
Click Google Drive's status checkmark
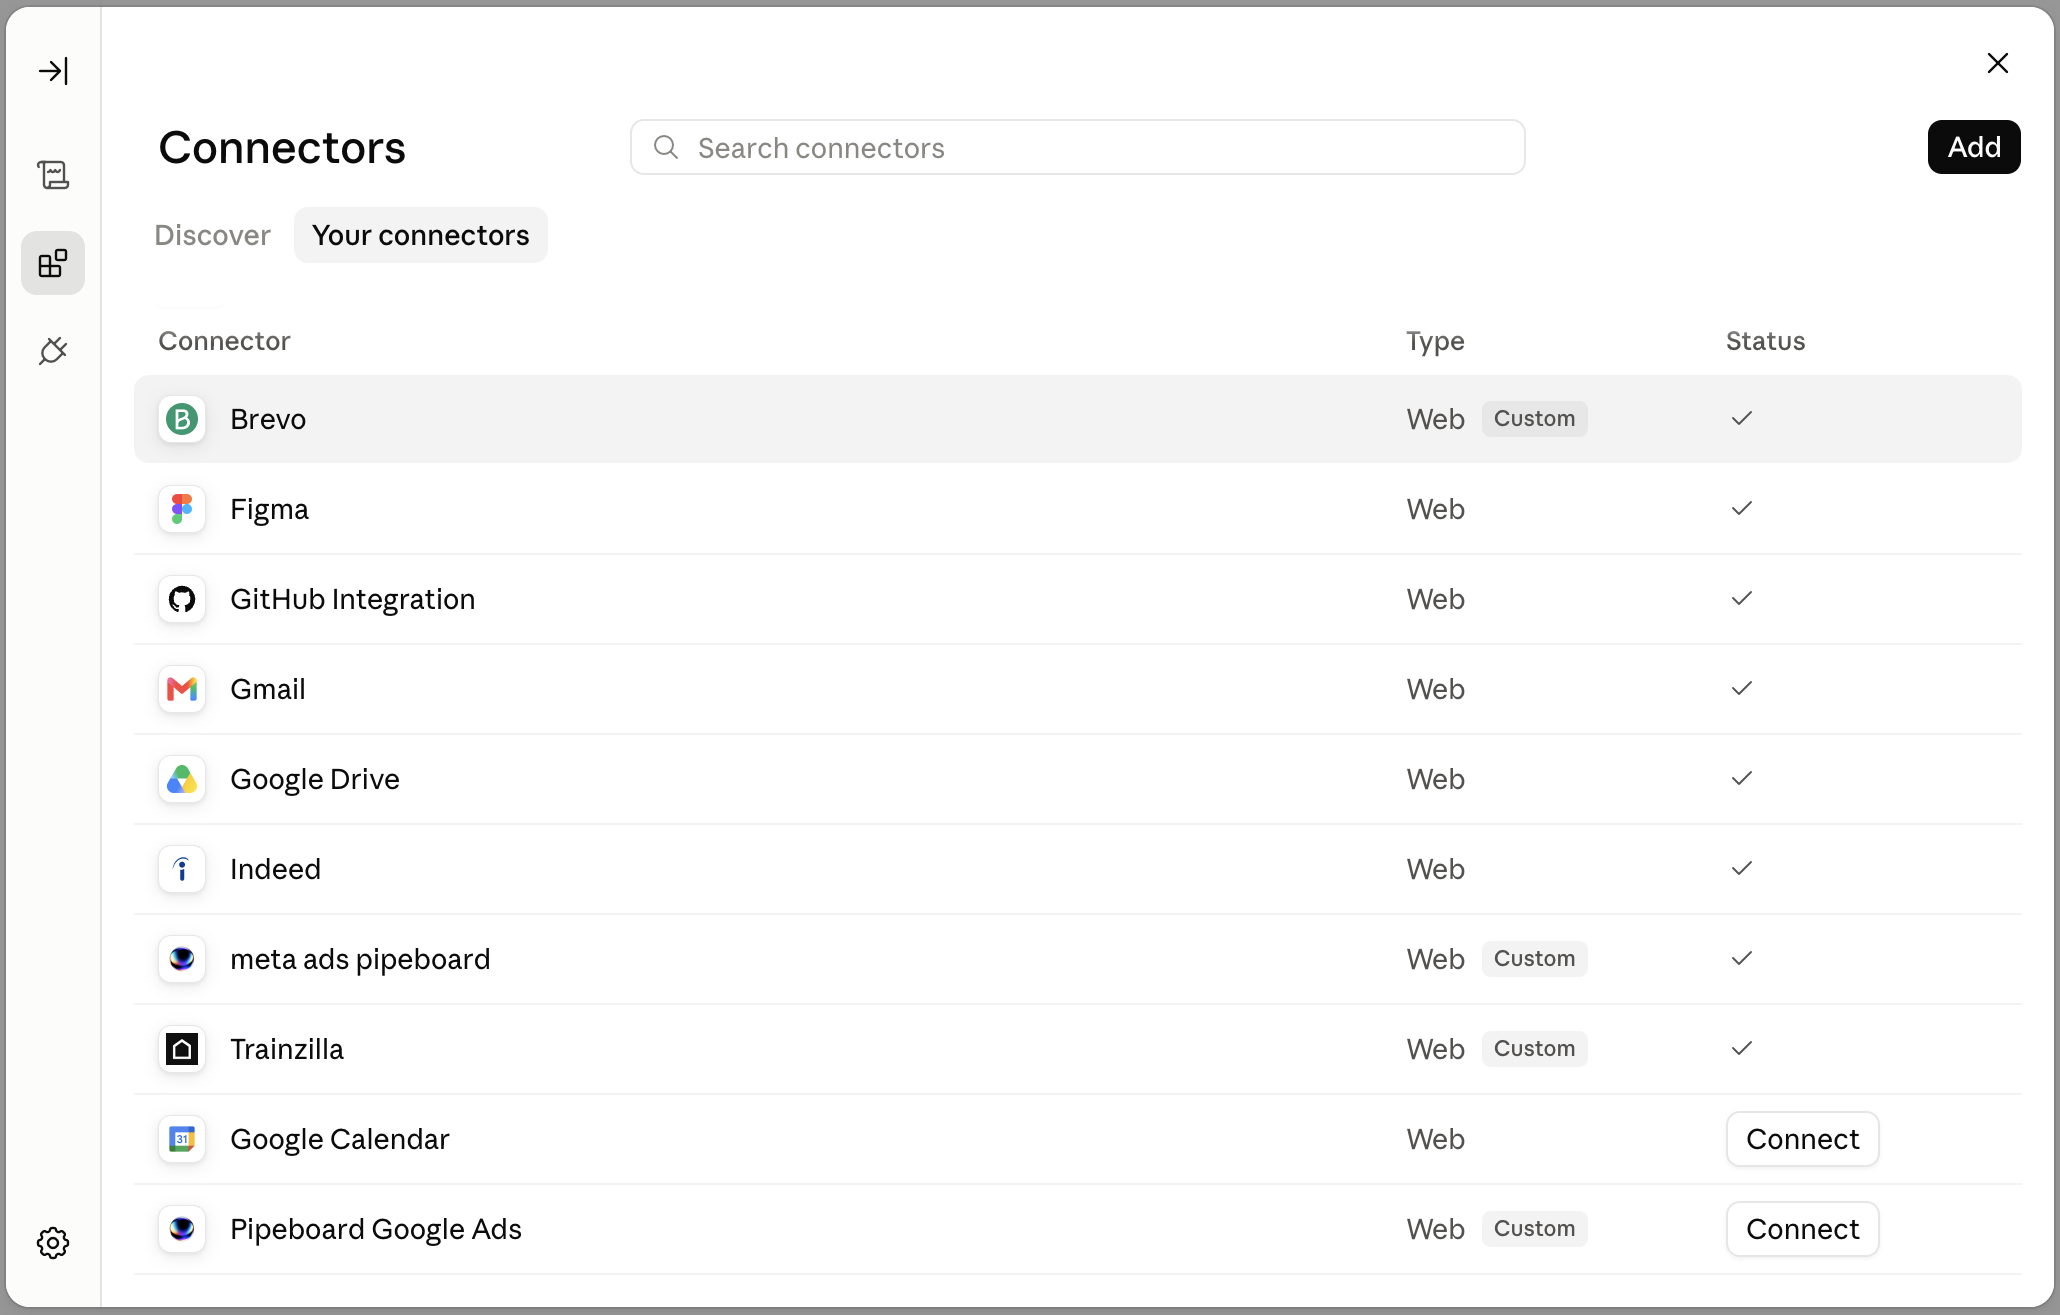click(1742, 778)
